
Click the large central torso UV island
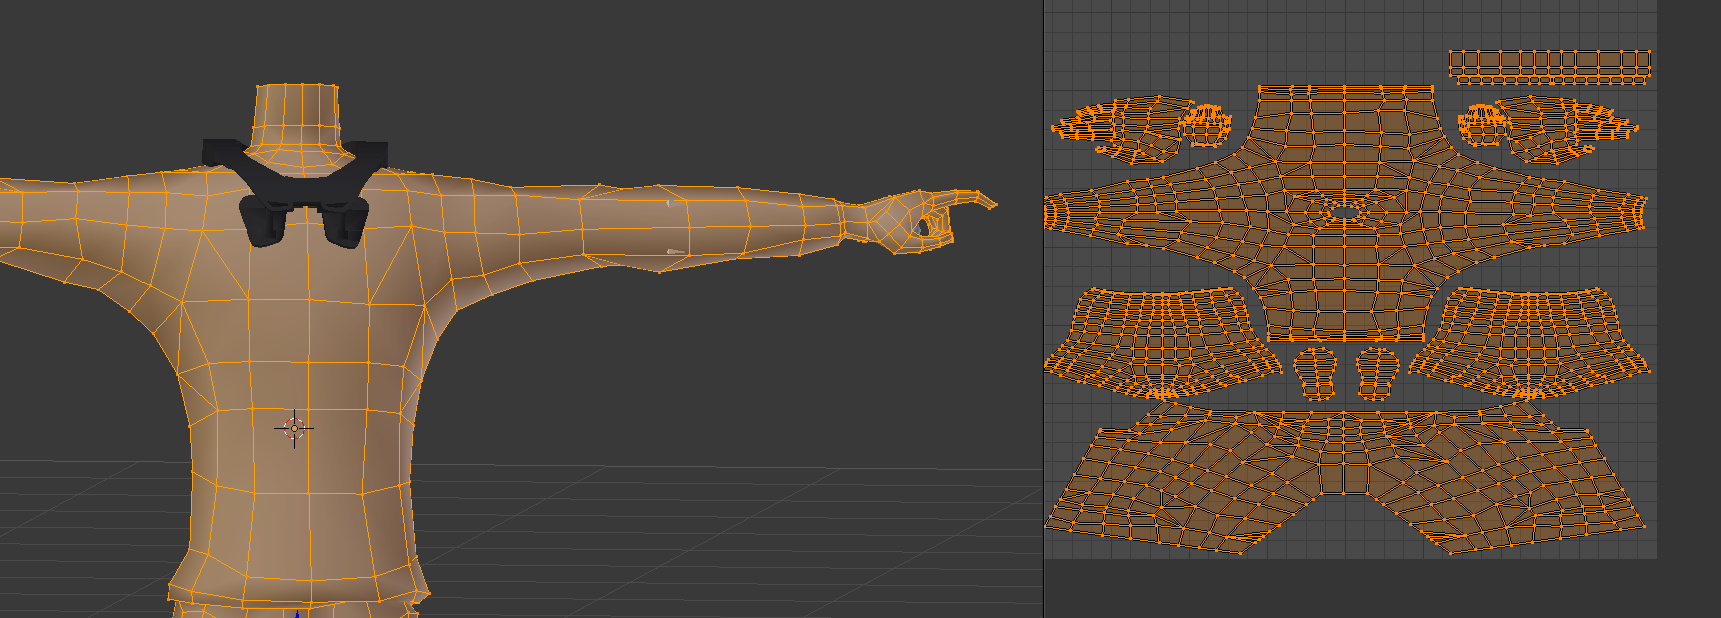coord(1345,215)
